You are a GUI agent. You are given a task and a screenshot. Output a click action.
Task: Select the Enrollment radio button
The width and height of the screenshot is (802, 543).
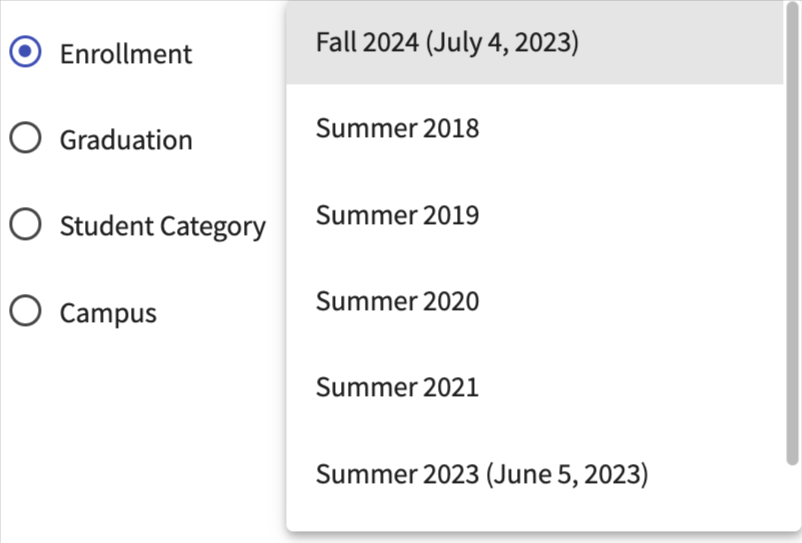[x=25, y=52]
